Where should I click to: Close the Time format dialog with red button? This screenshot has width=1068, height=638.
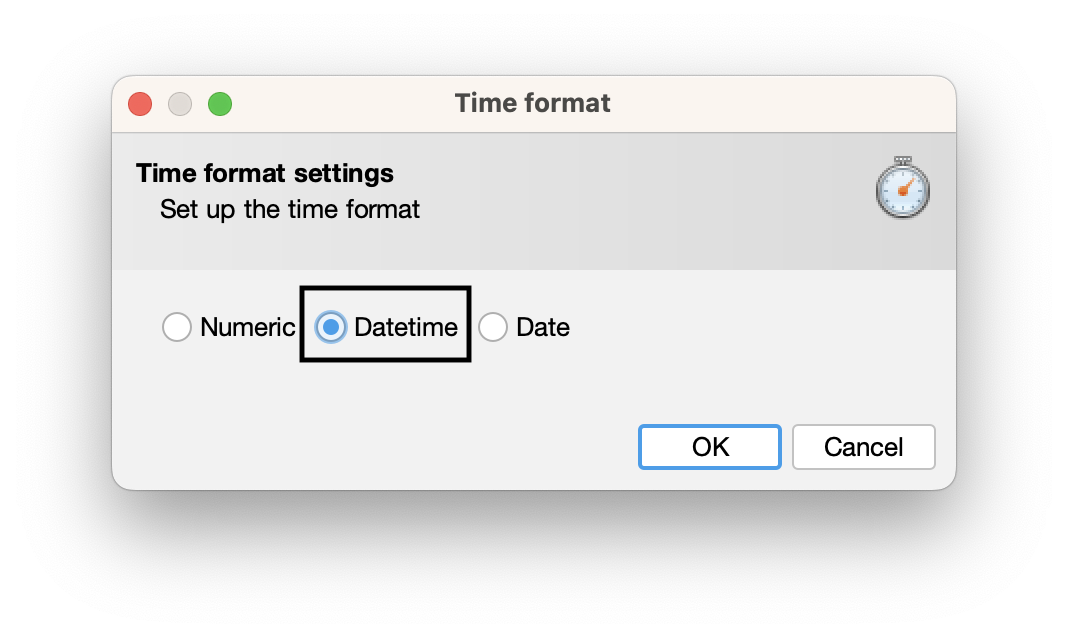pos(140,103)
